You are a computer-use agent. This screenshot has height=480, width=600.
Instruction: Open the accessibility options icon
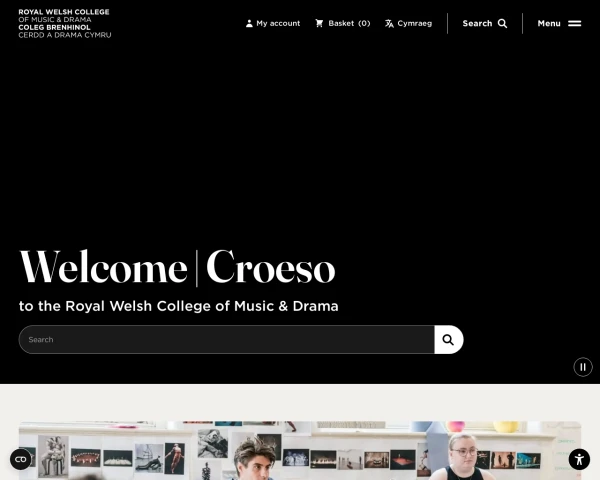579,459
